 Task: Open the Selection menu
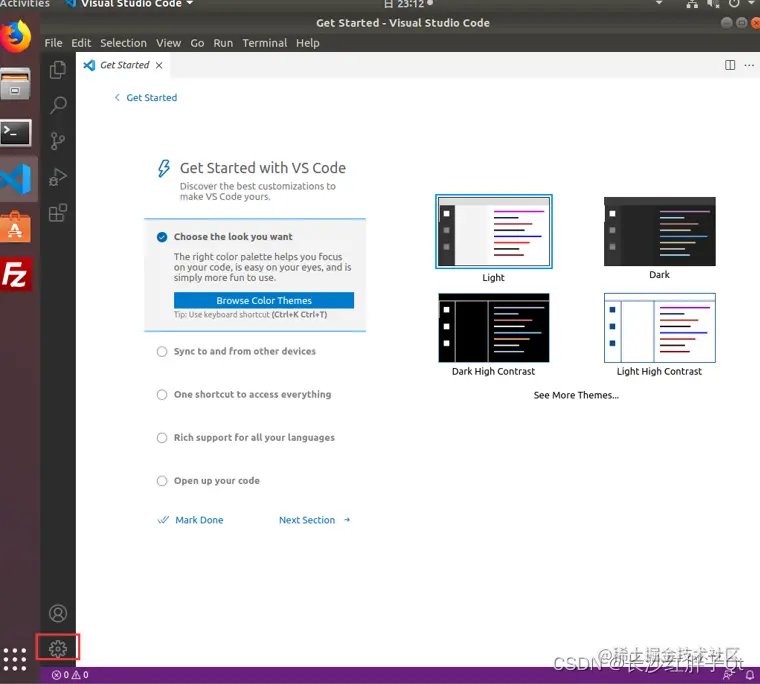(123, 43)
